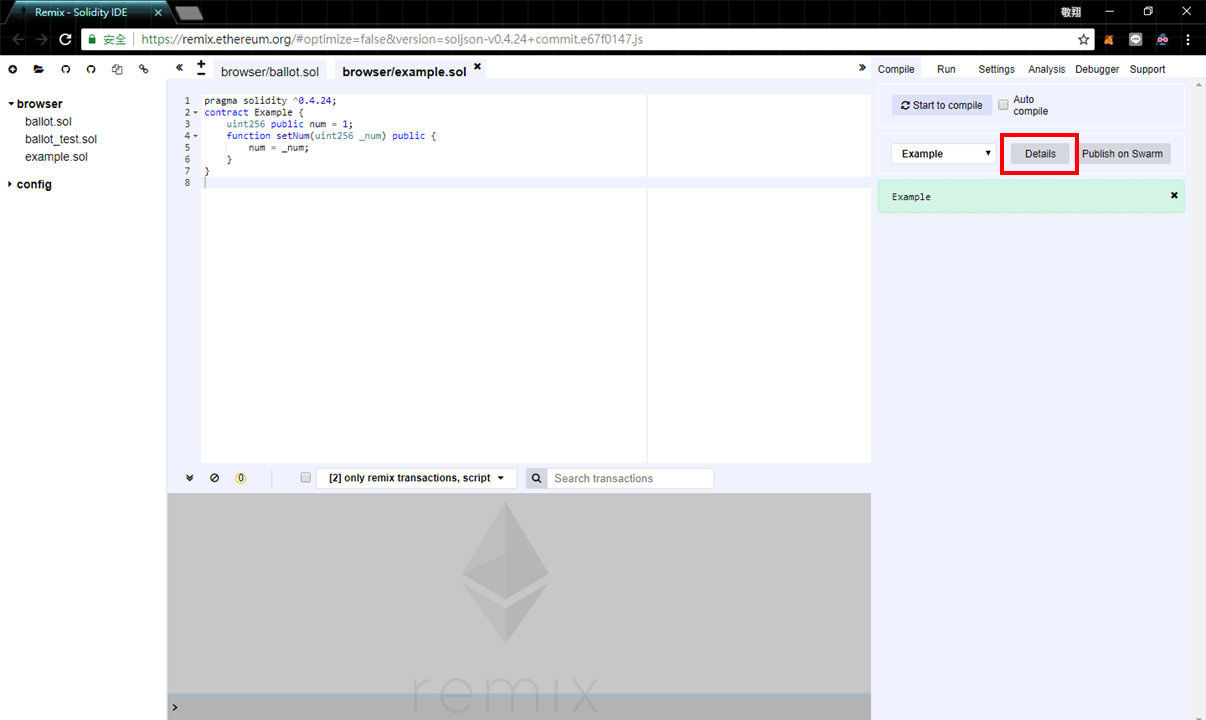Screen dimensions: 1206x720
Task: Click the pending transactions counter badge
Action: coord(240,478)
